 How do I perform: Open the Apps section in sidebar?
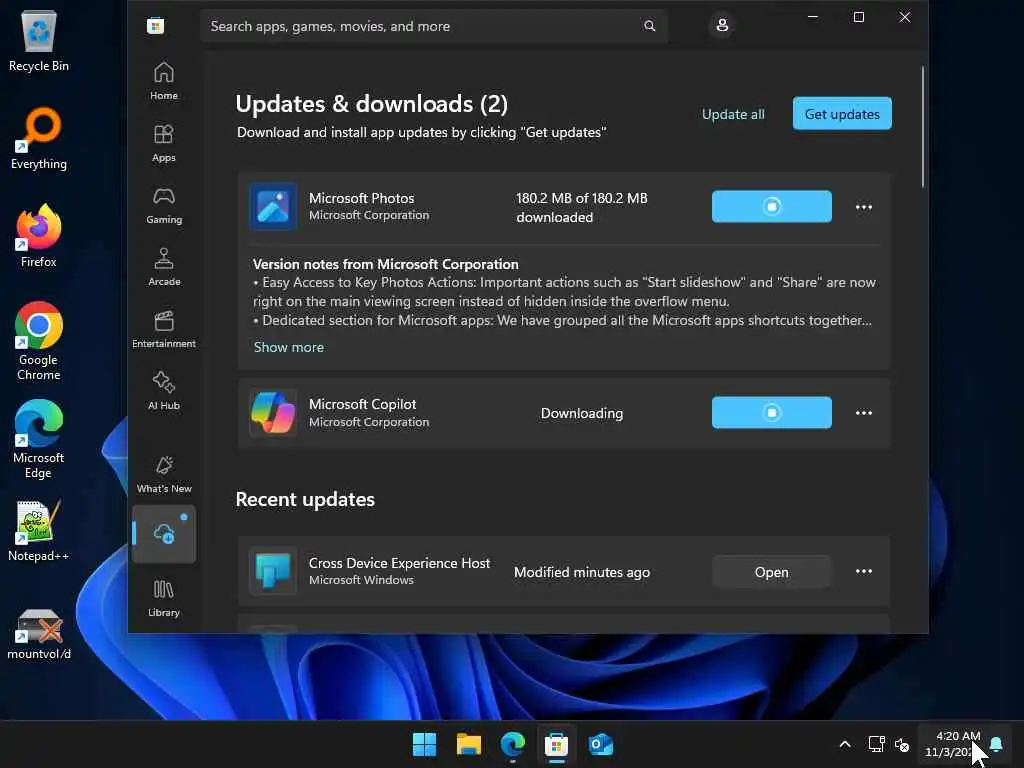click(x=163, y=144)
